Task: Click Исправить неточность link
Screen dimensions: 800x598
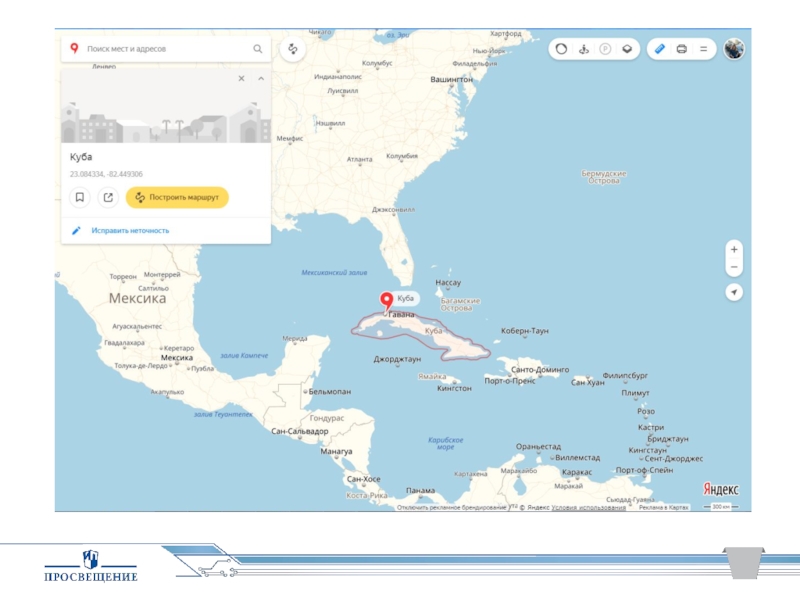Action: tap(130, 230)
